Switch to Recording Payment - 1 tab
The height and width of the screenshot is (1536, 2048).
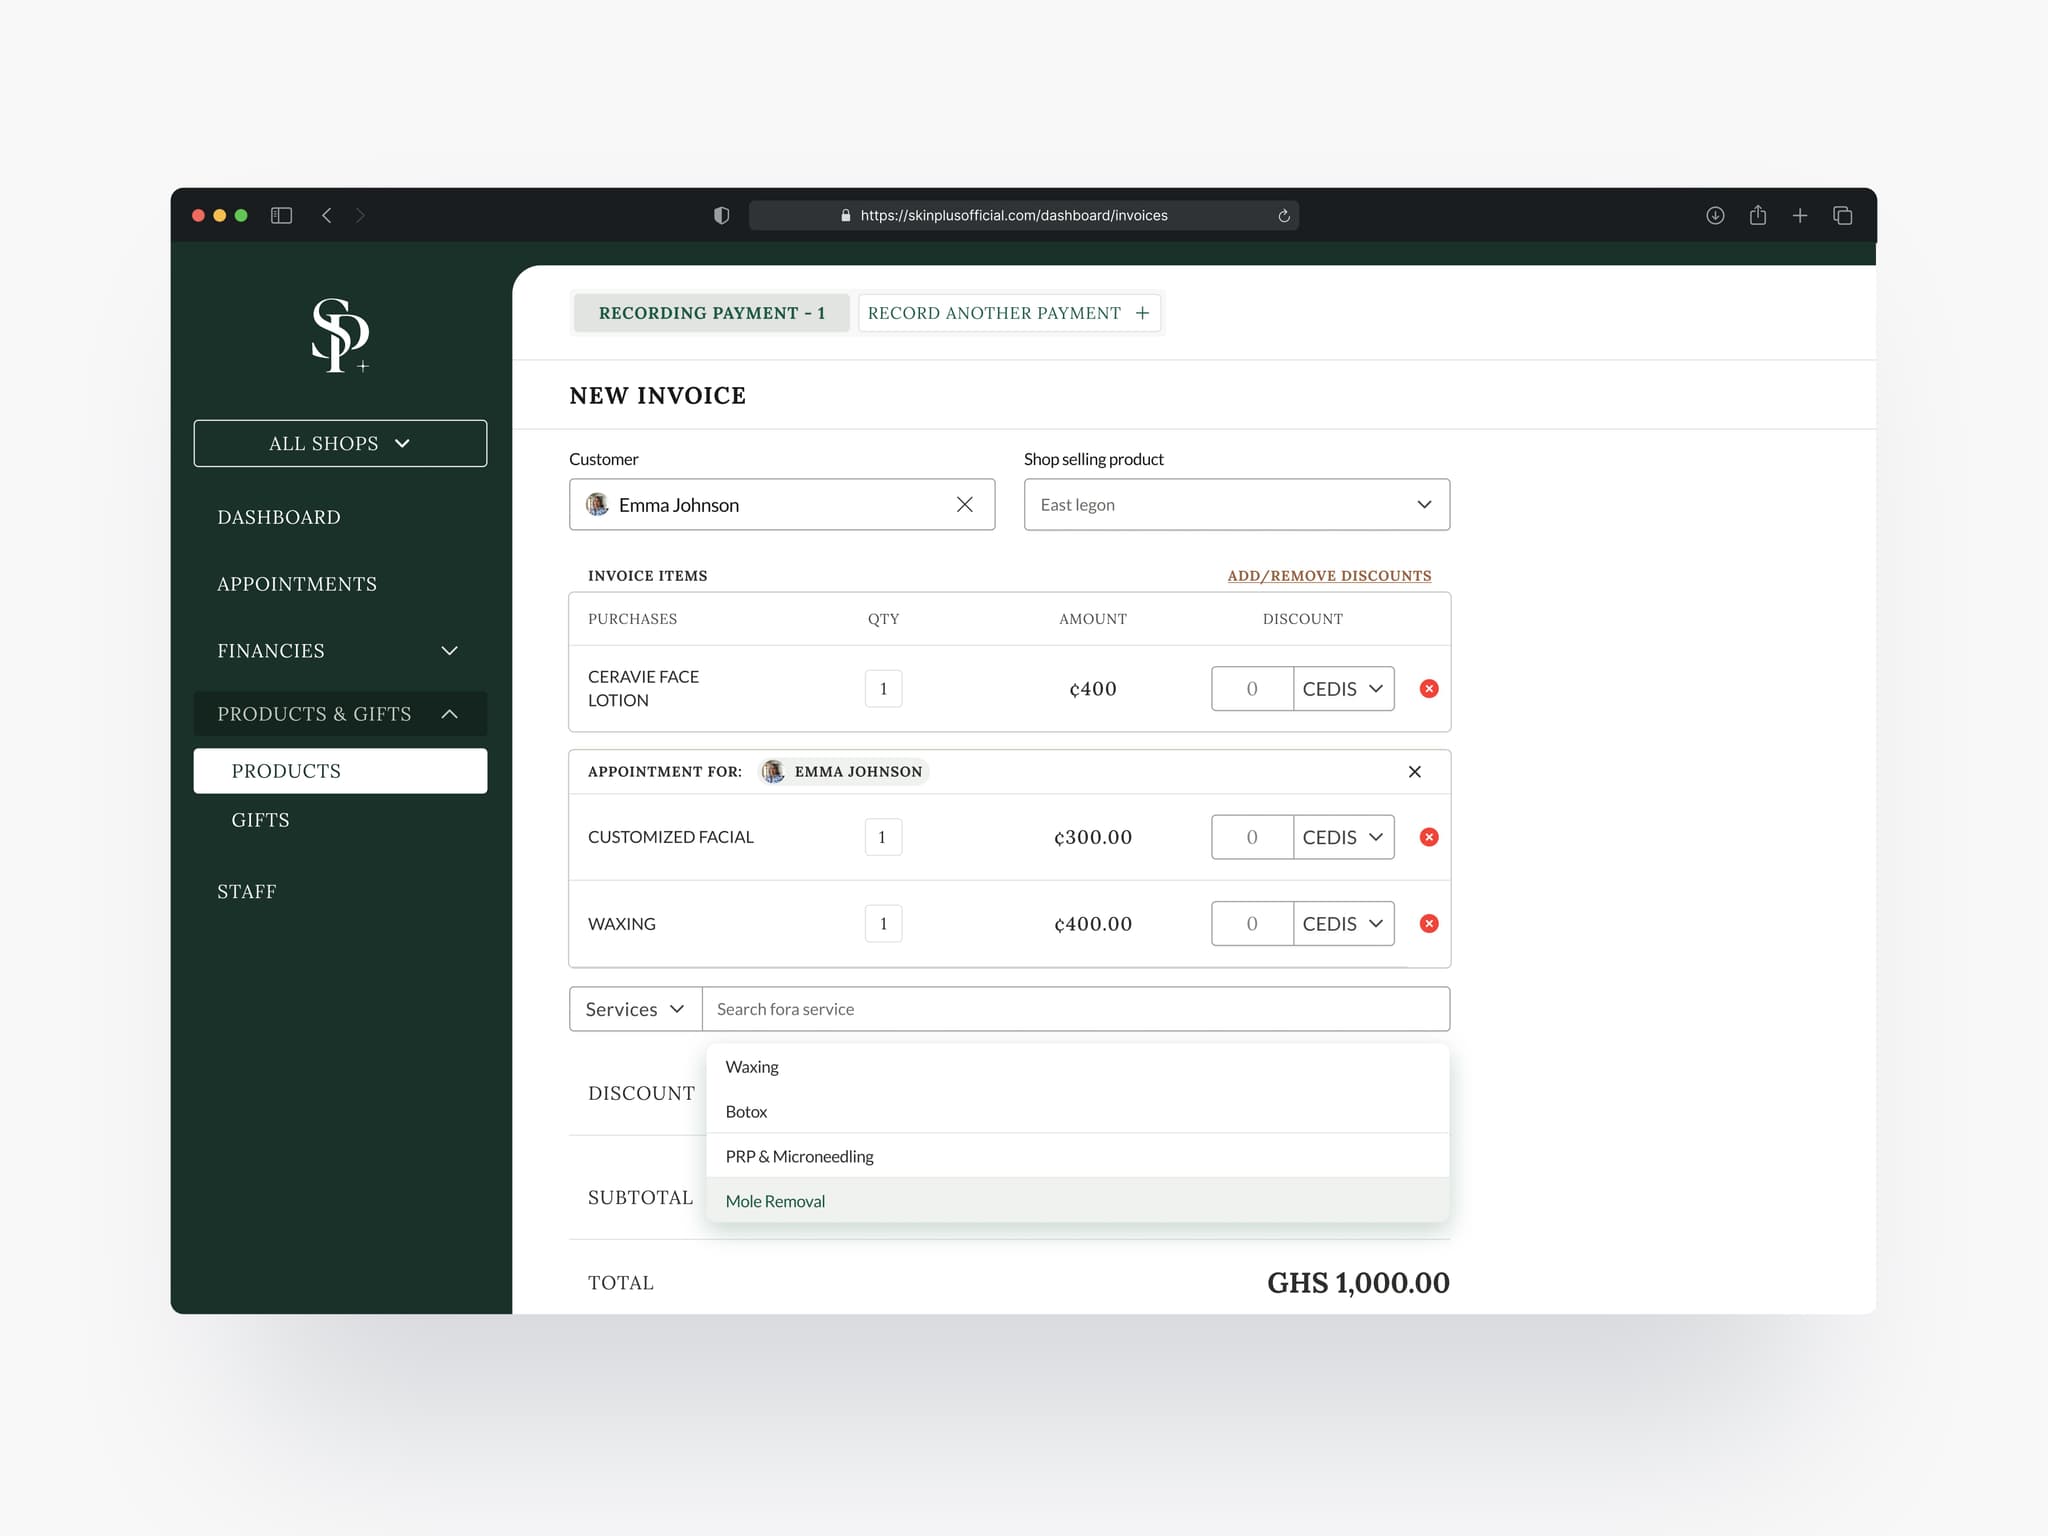[712, 313]
